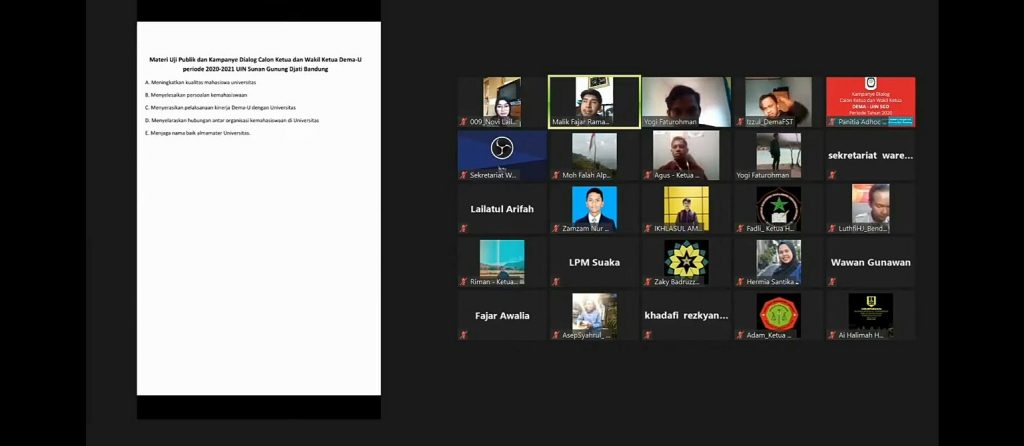This screenshot has width=1024, height=446.
Task: Select the Adam_Ketua participant tile
Action: click(778, 314)
